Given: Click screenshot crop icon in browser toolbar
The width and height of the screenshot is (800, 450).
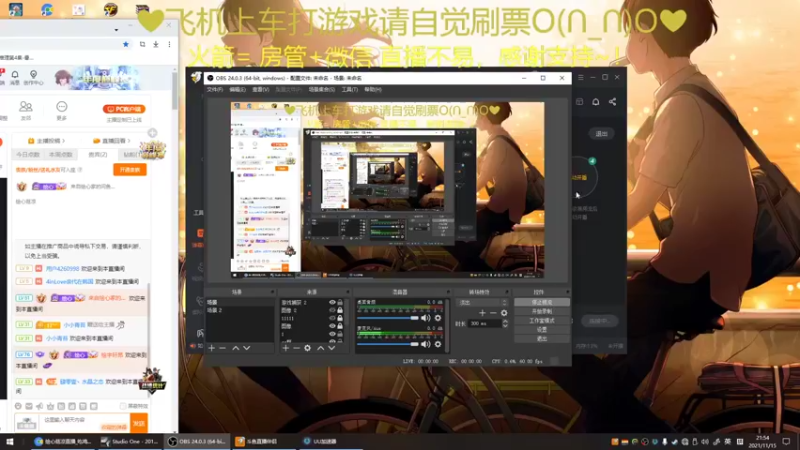Looking at the screenshot, I should coord(142,44).
